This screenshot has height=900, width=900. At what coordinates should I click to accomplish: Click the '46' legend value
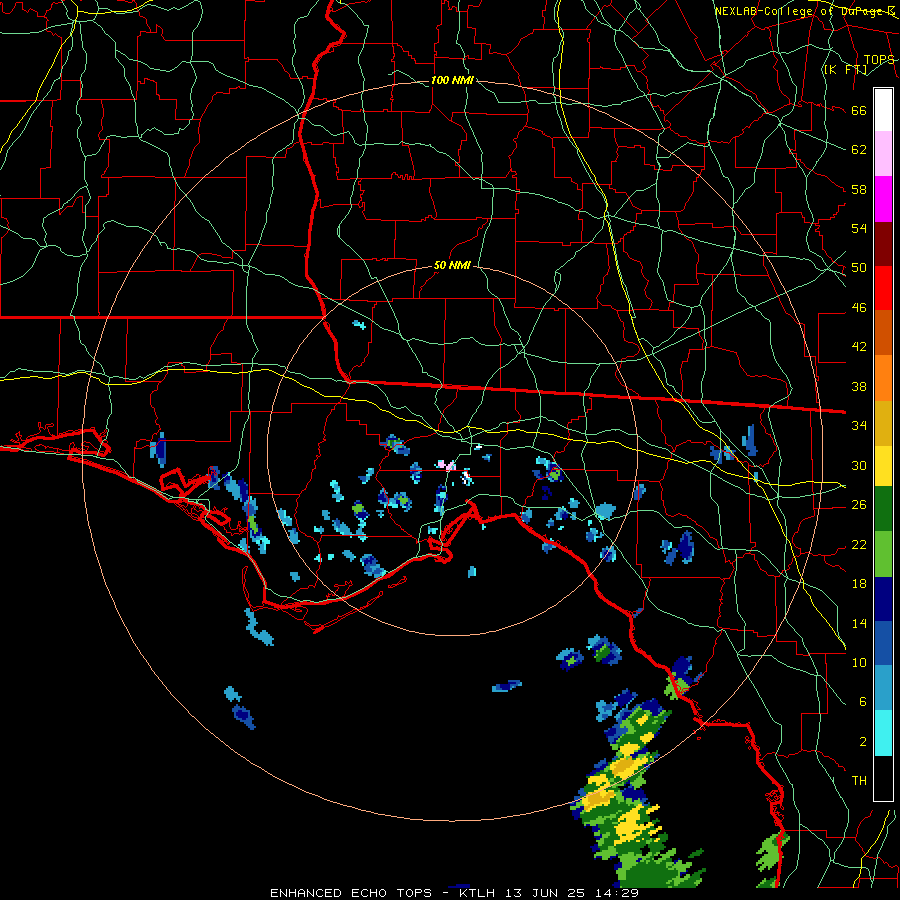point(859,307)
